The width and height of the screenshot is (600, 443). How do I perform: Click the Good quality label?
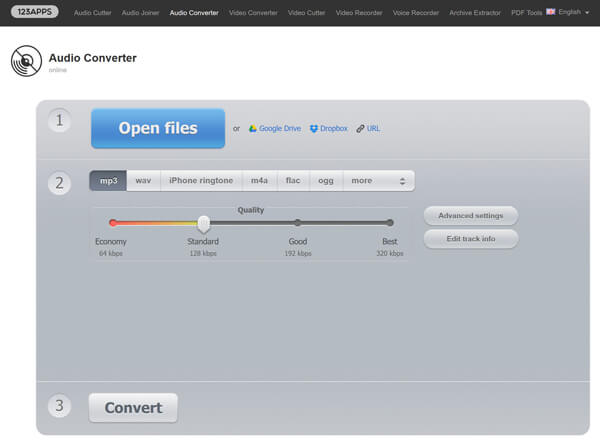[x=298, y=241]
